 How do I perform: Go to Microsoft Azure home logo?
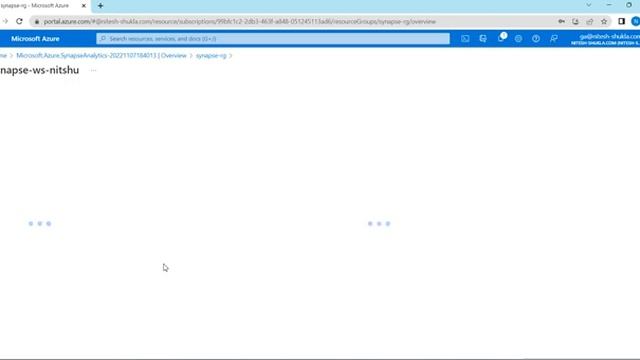point(35,39)
